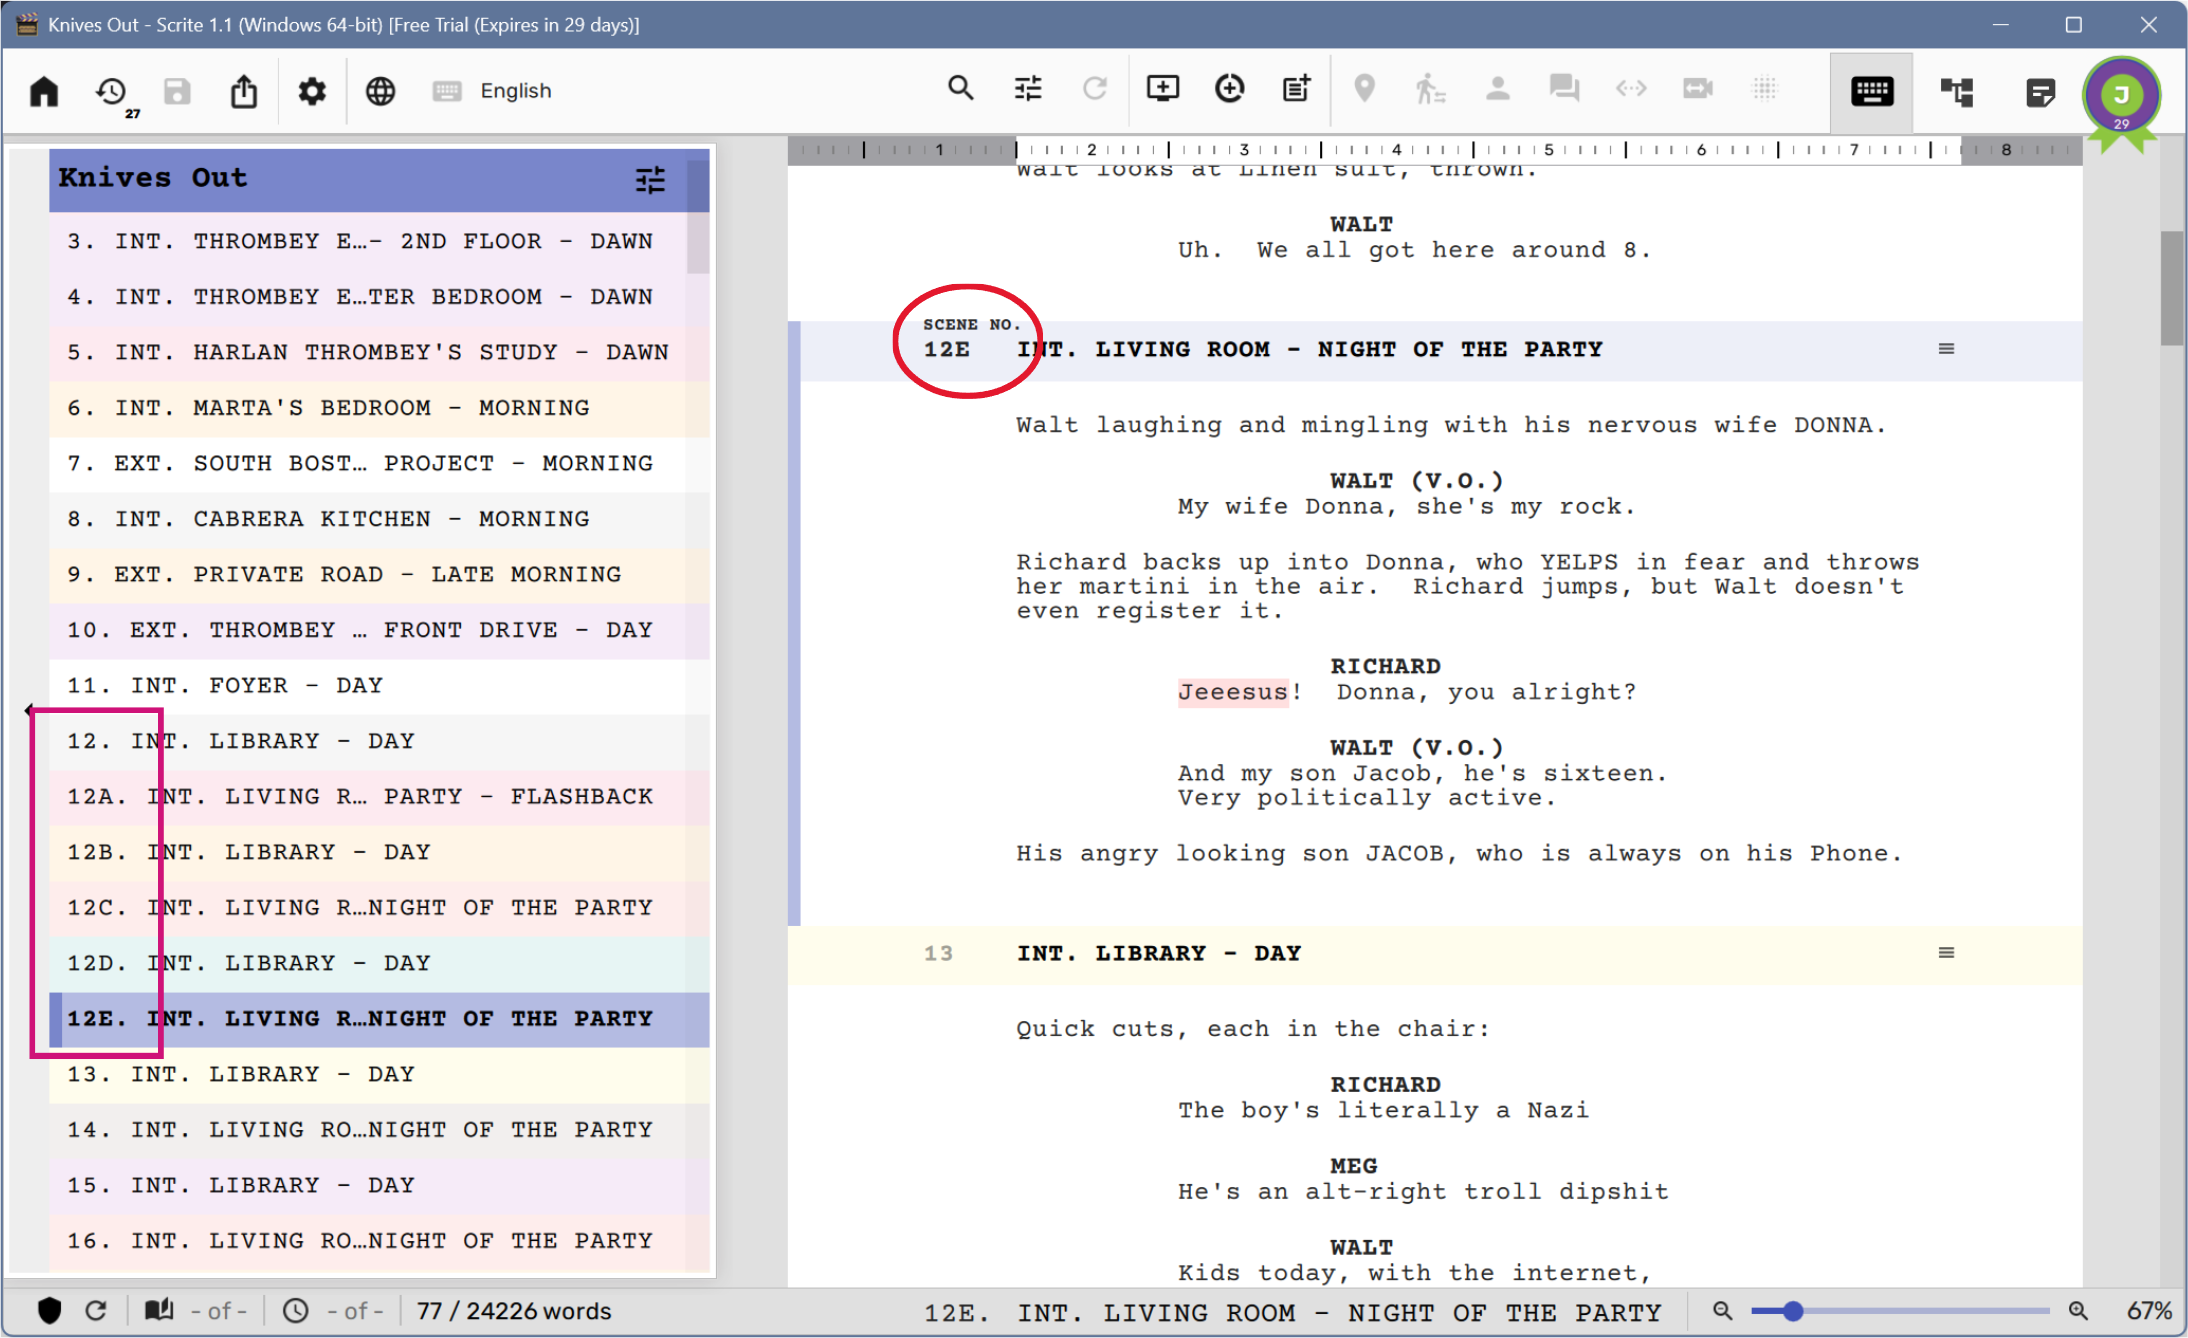
Task: Collapse scene list panel arrow
Action: pos(29,710)
